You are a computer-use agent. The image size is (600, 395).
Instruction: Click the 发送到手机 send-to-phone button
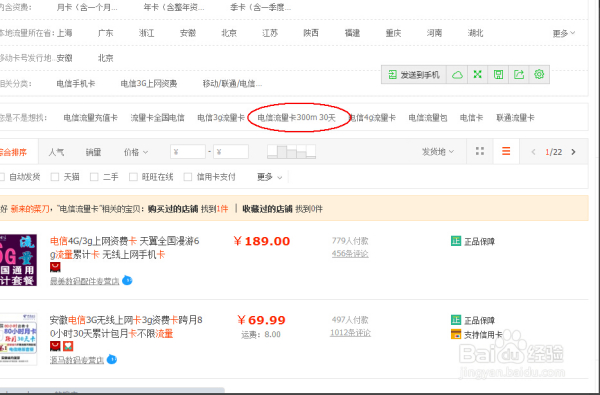pyautogui.click(x=414, y=75)
